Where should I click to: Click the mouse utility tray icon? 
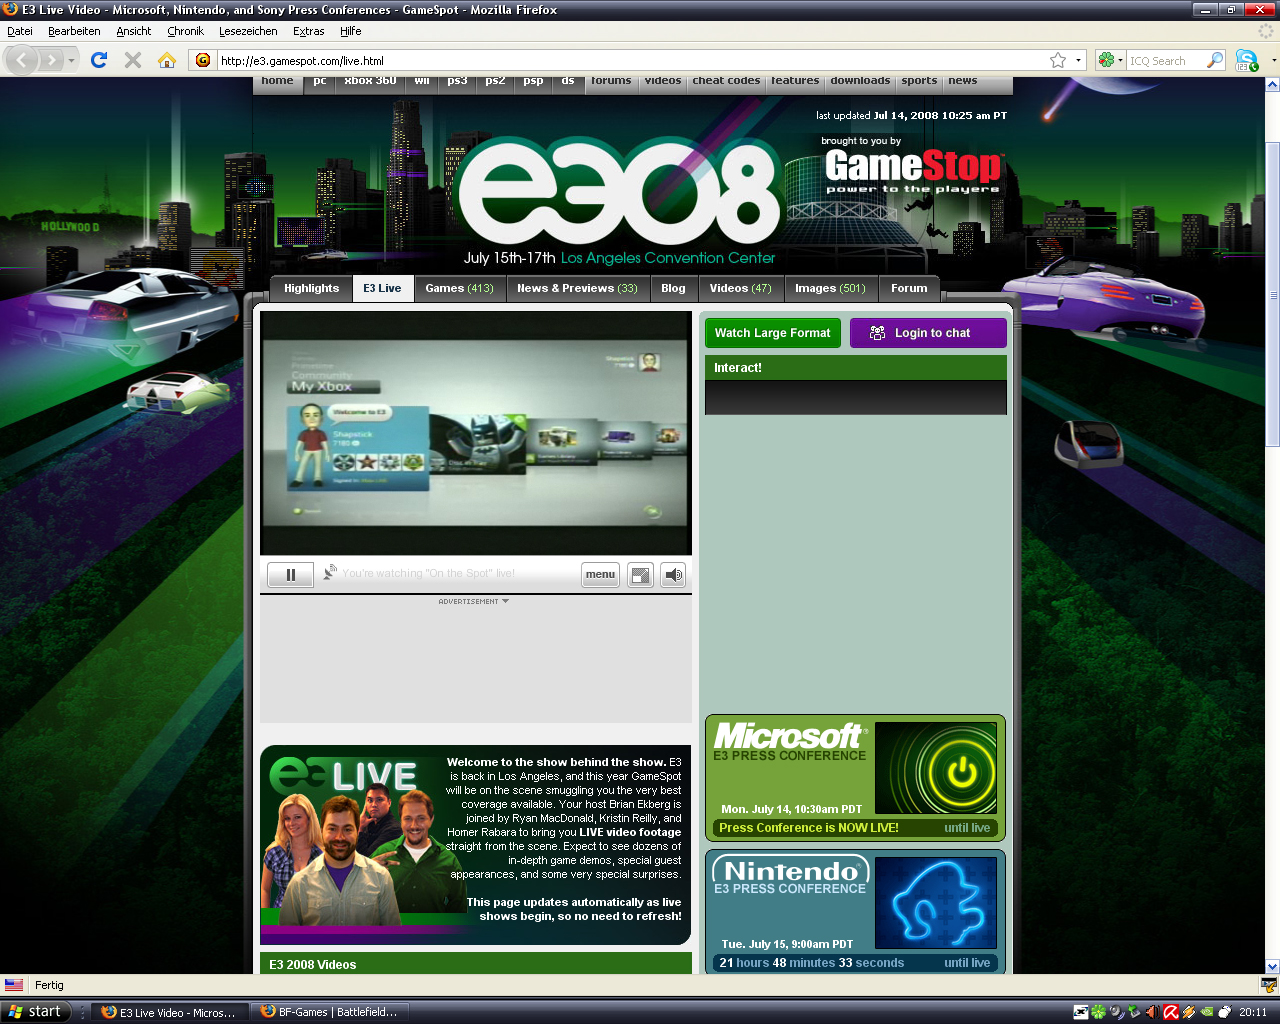click(1224, 1012)
